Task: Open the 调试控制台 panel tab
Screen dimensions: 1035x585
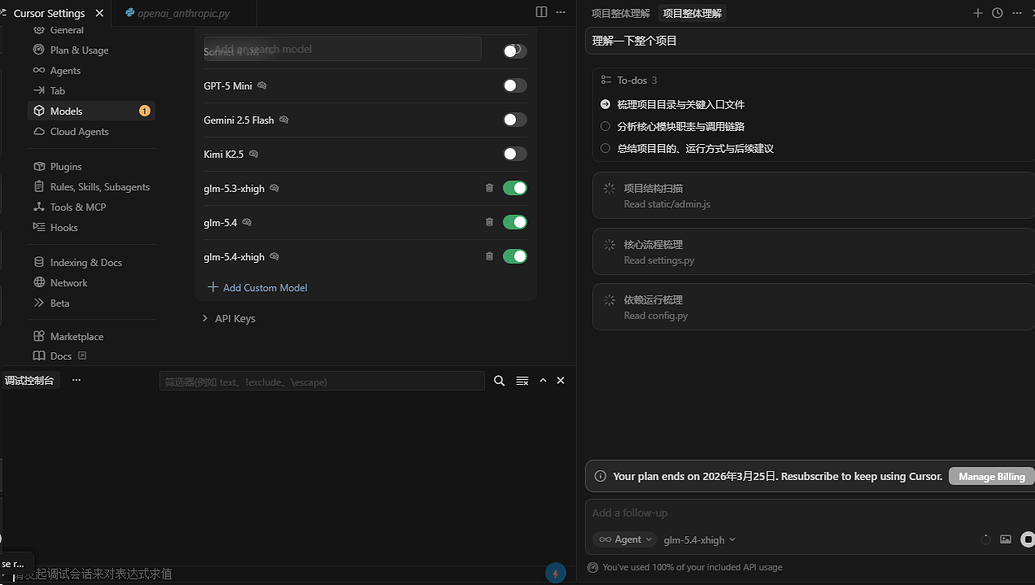Action: [x=30, y=380]
